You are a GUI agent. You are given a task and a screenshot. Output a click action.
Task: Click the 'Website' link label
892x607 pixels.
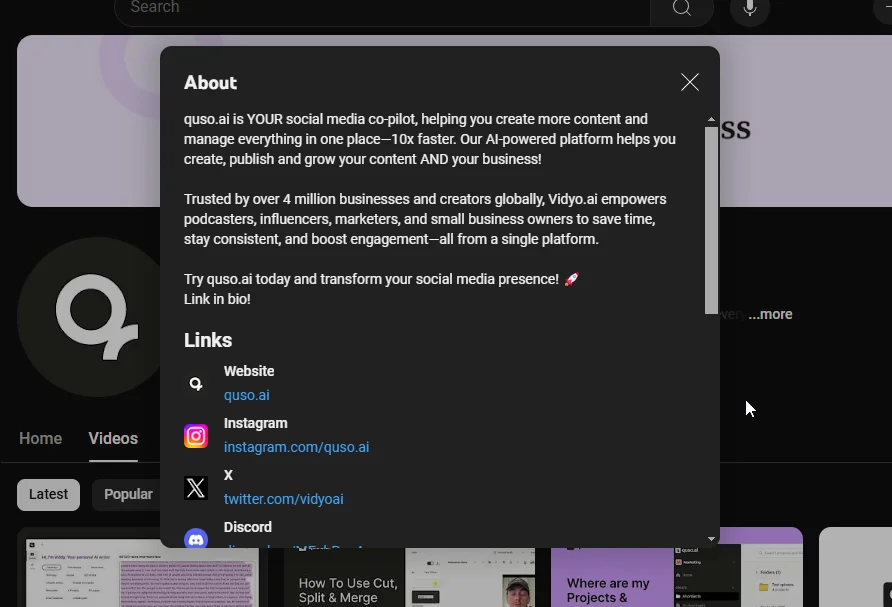(249, 371)
